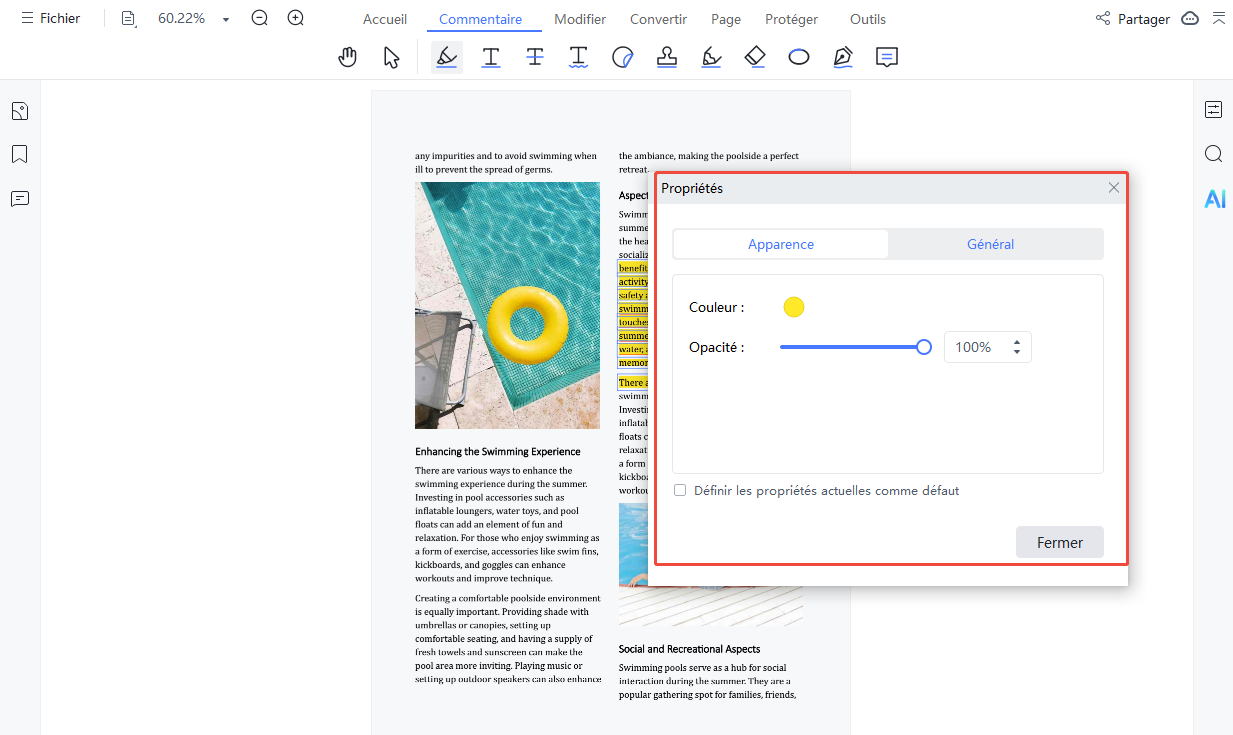The width and height of the screenshot is (1233, 735).
Task: Open the bookmarks panel in sidebar
Action: 19,154
